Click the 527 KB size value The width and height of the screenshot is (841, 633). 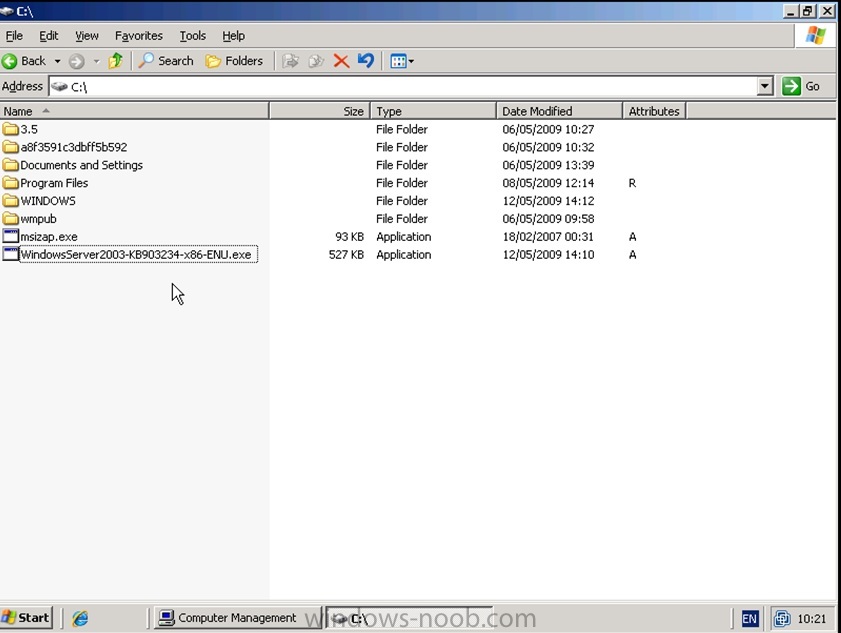pyautogui.click(x=346, y=255)
